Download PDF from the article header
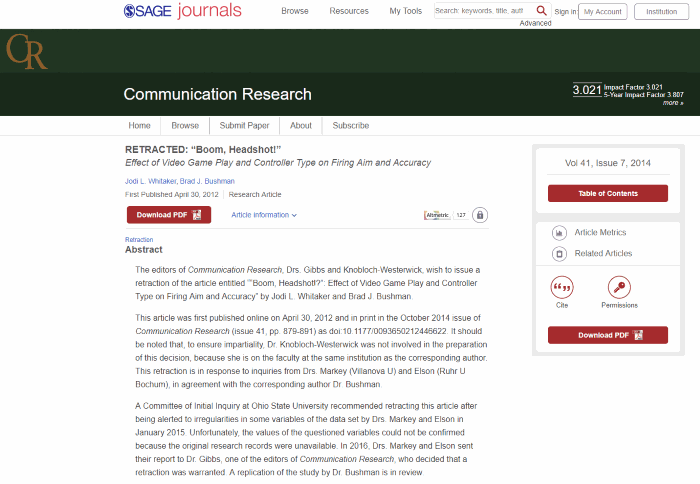The height and width of the screenshot is (484, 700). pos(169,215)
